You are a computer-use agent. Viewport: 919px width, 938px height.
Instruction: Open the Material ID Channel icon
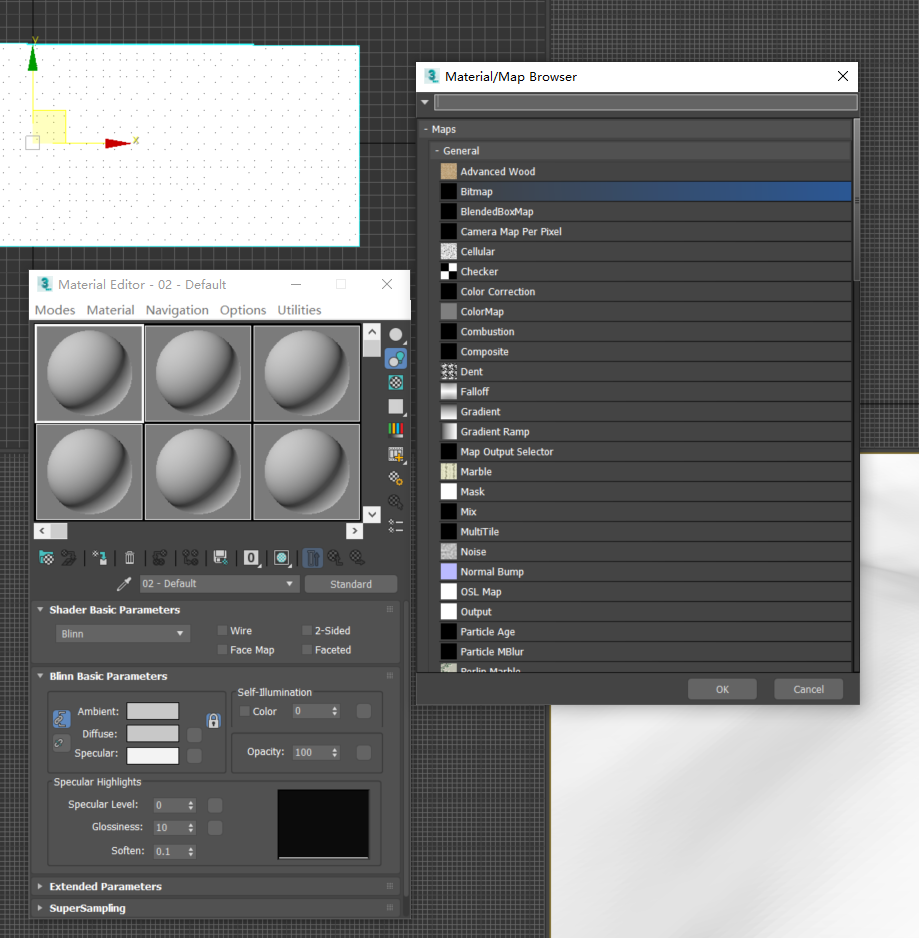pyautogui.click(x=251, y=557)
